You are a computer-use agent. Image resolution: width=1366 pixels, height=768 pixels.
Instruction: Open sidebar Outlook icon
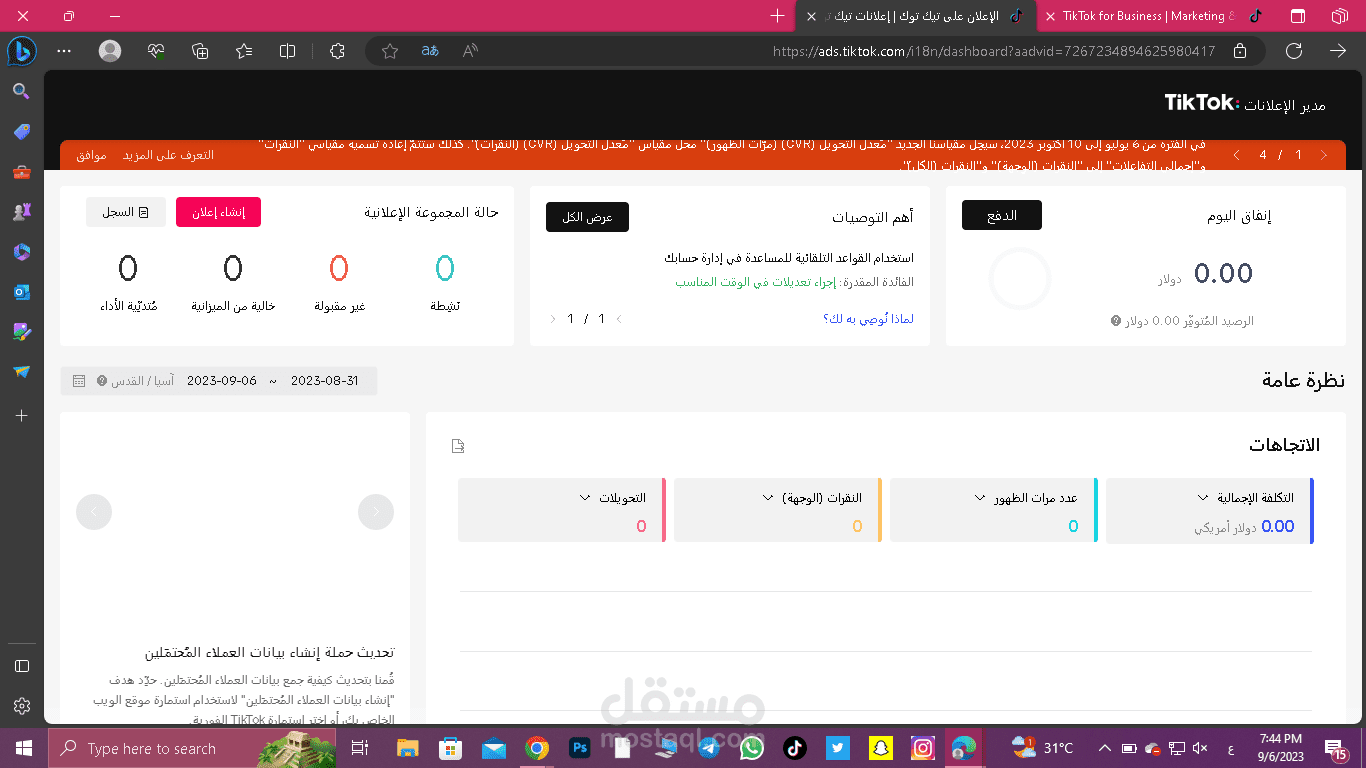(x=21, y=292)
